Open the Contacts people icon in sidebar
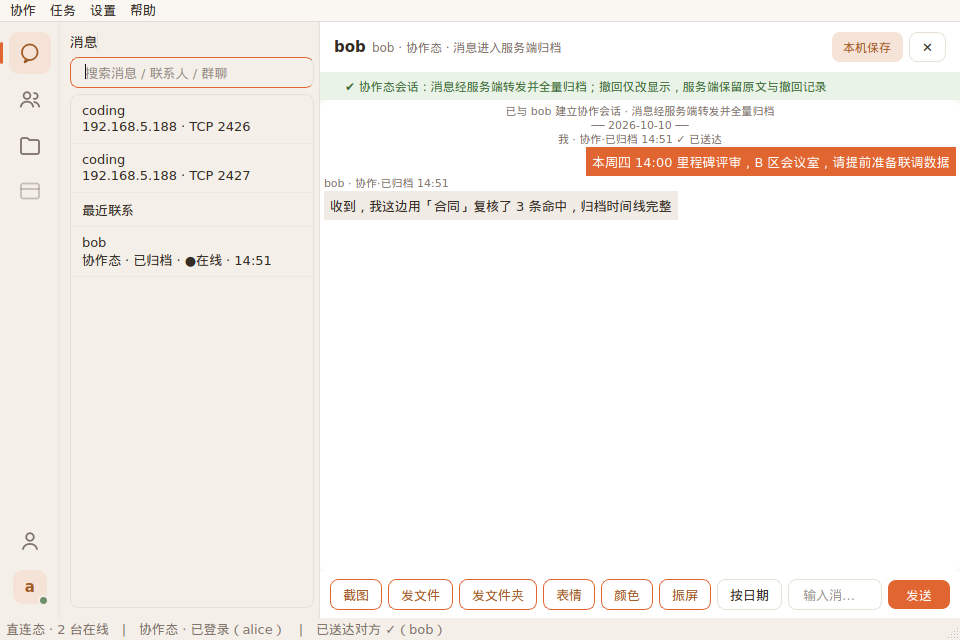Viewport: 960px width, 640px height. tap(29, 99)
